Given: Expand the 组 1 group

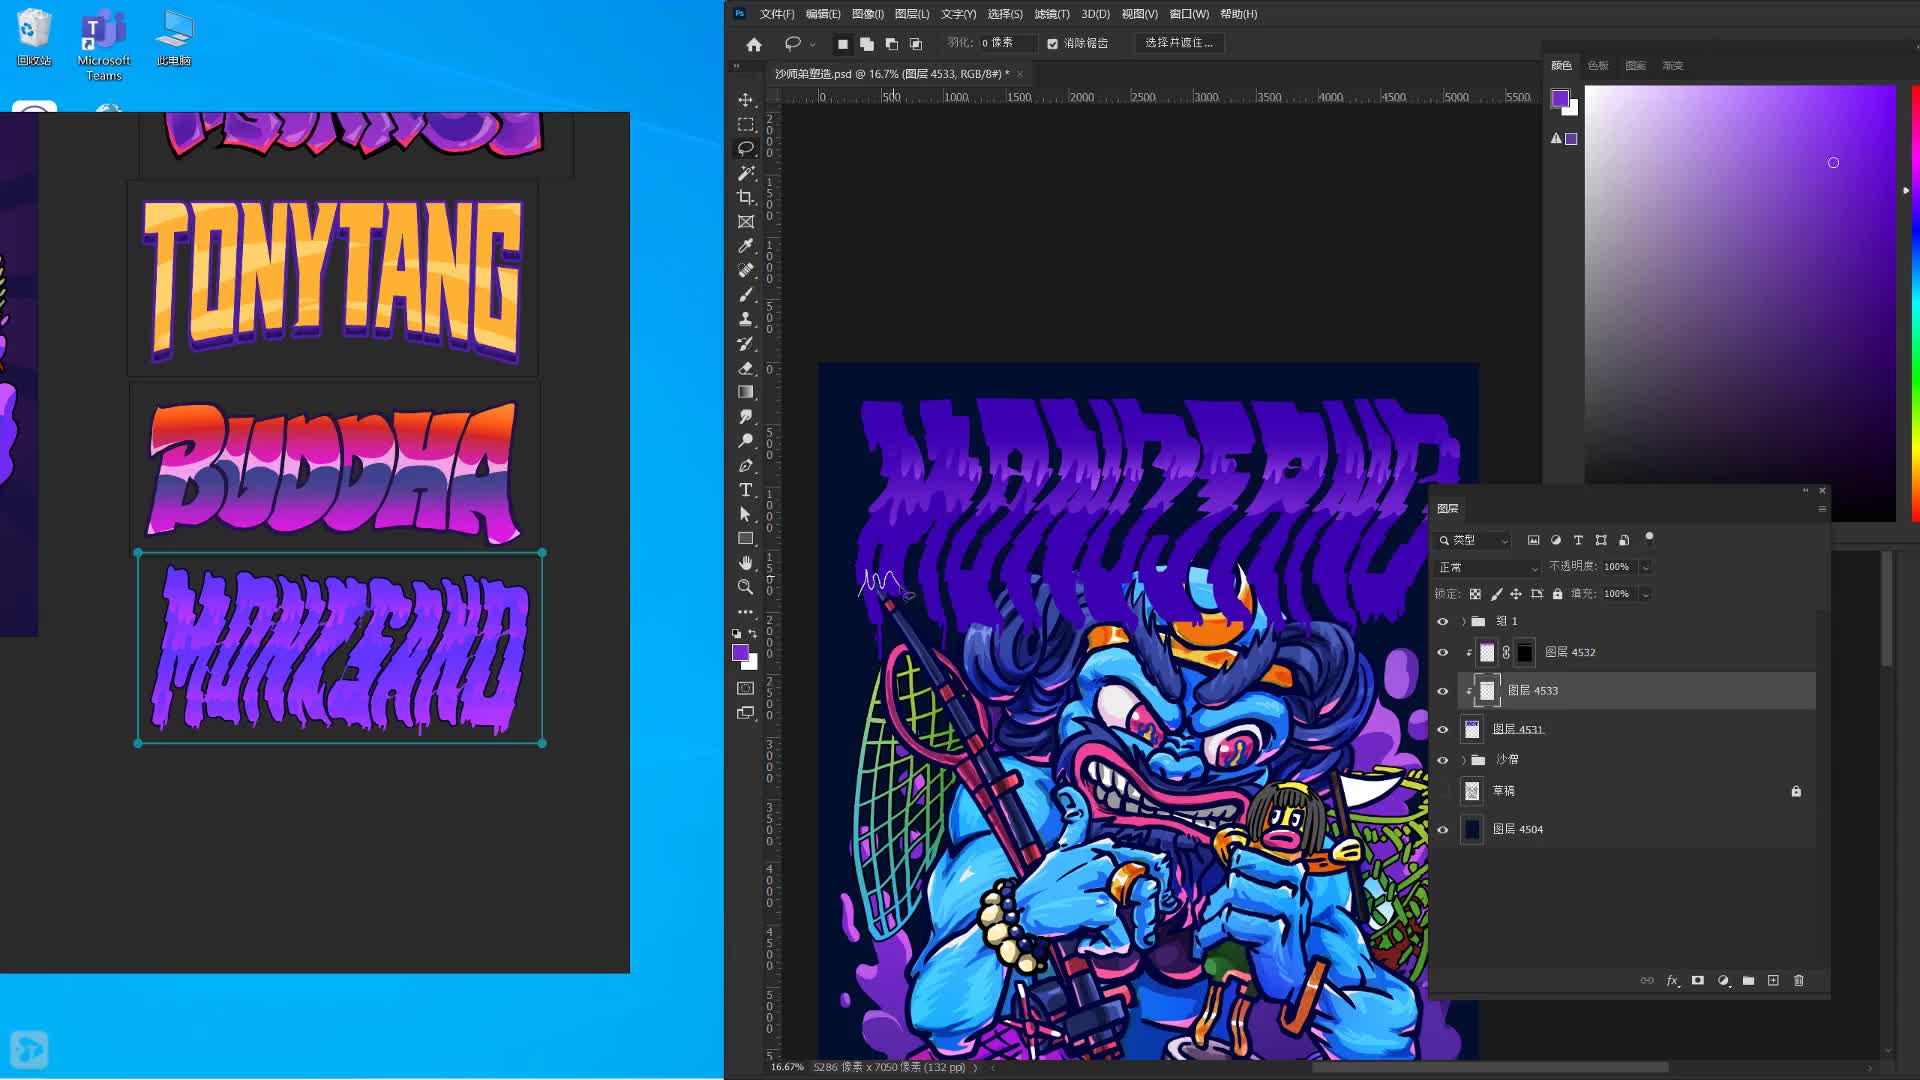Looking at the screenshot, I should coord(1464,622).
